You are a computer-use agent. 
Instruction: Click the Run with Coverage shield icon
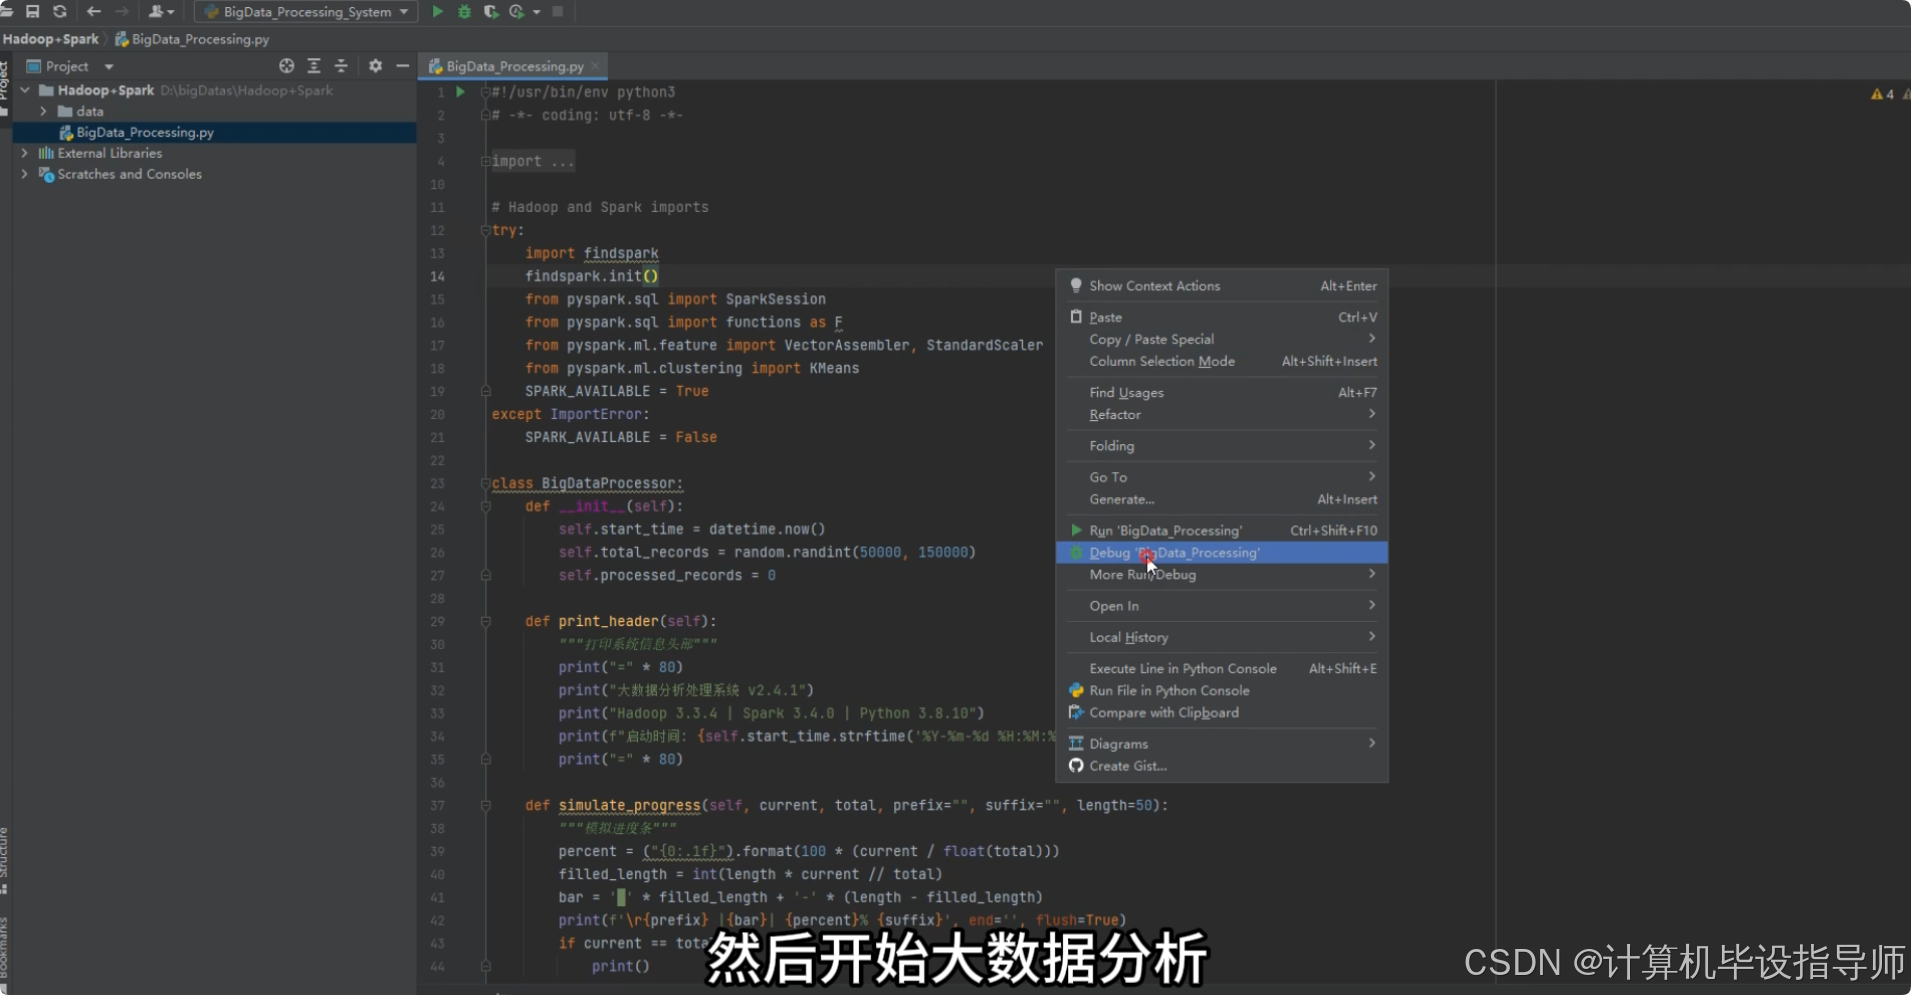coord(491,11)
